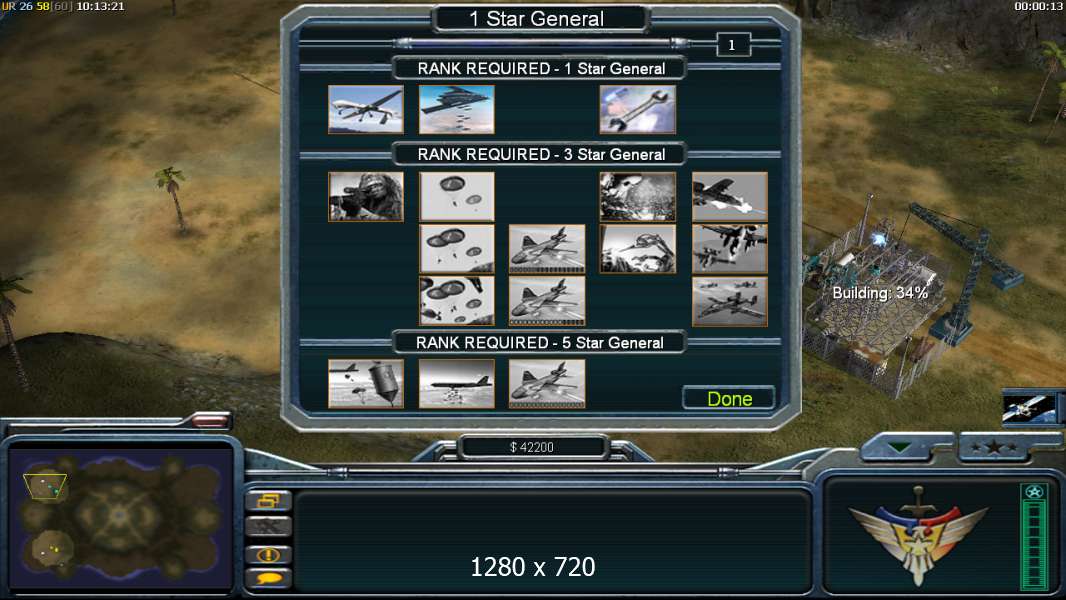Select the A-10 strike level one icon

click(x=729, y=196)
